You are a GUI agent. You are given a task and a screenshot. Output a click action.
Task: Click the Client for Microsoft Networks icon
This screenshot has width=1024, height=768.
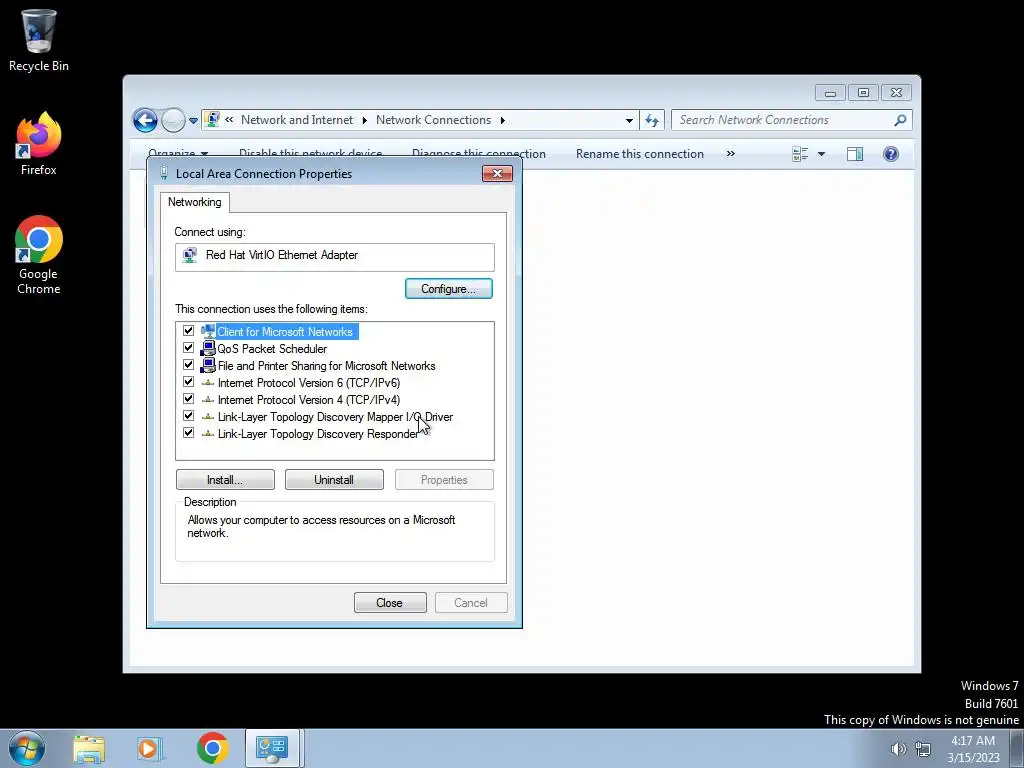208,331
